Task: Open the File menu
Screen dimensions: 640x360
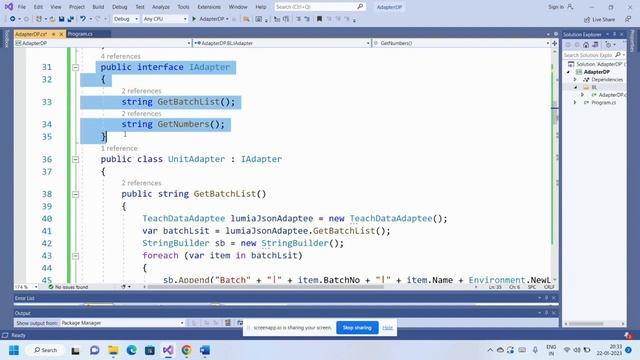Action: point(22,7)
